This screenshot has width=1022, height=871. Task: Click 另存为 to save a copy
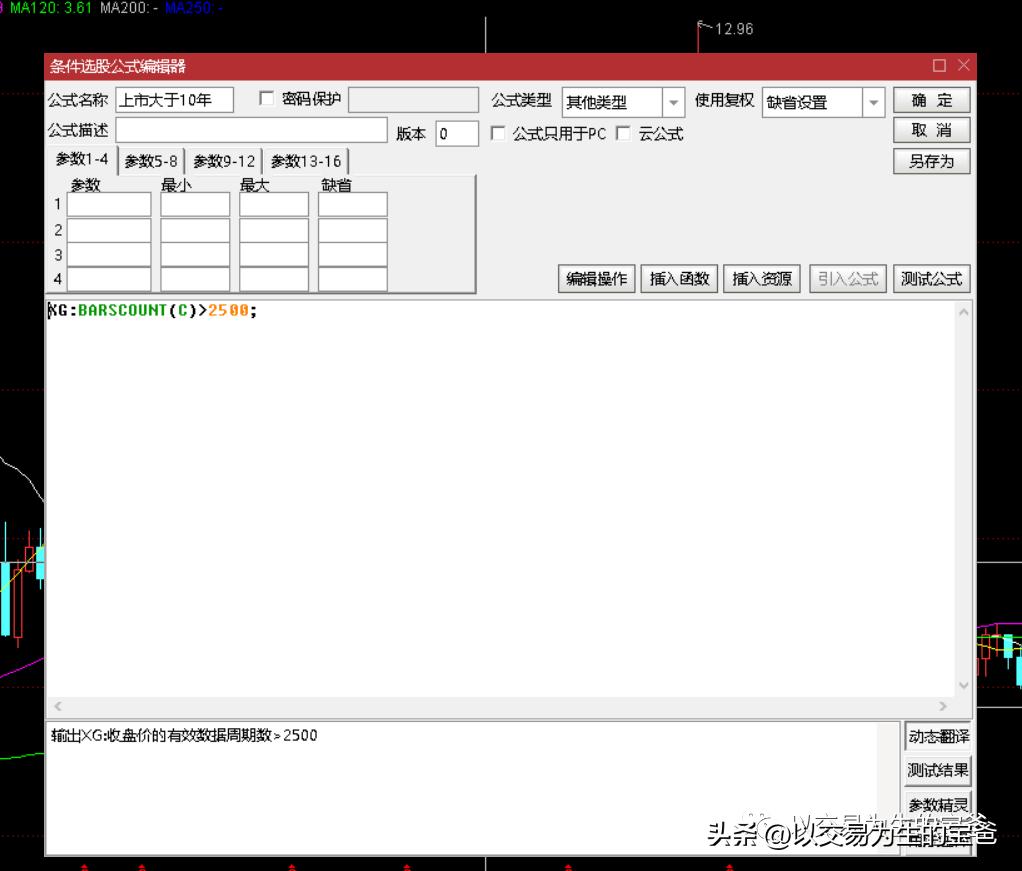pos(931,161)
